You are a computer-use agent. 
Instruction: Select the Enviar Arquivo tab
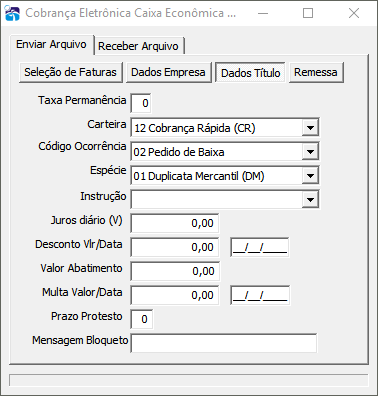coord(51,44)
